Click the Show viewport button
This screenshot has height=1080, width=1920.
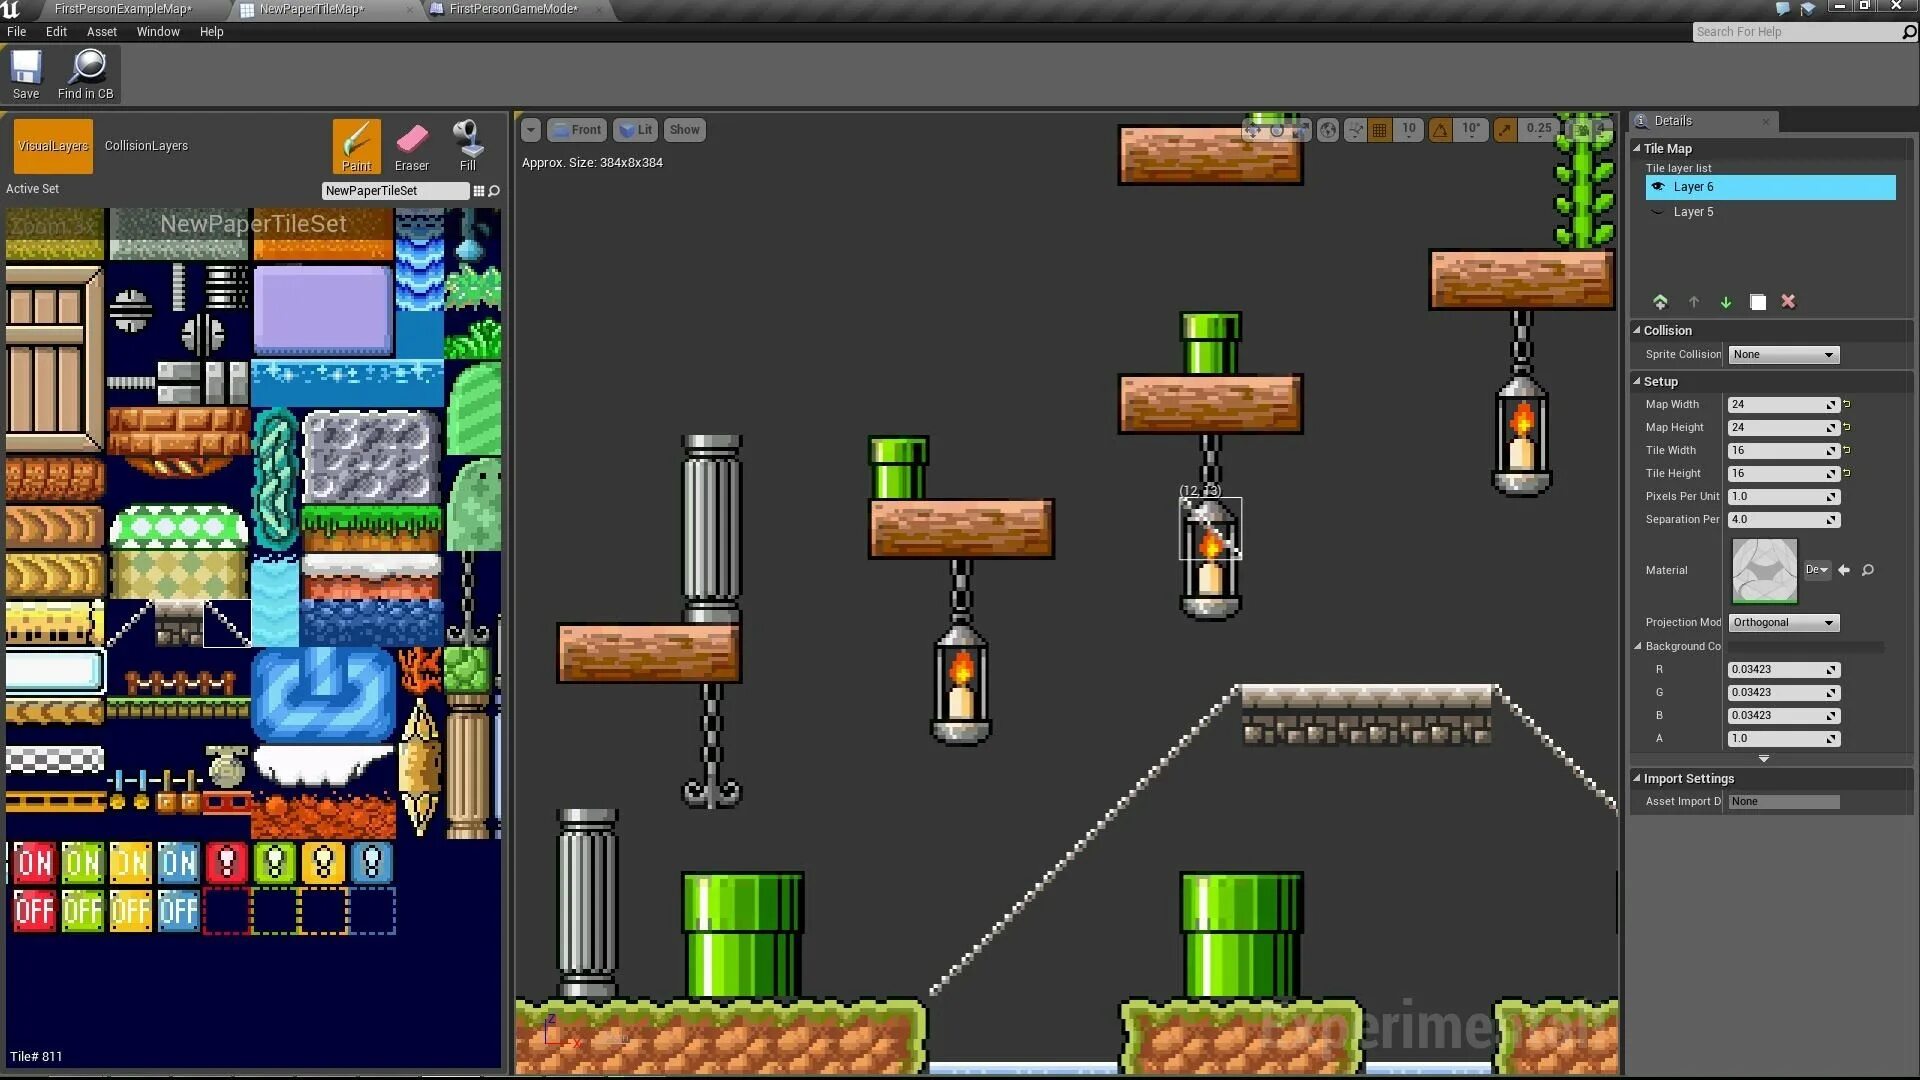pyautogui.click(x=684, y=130)
